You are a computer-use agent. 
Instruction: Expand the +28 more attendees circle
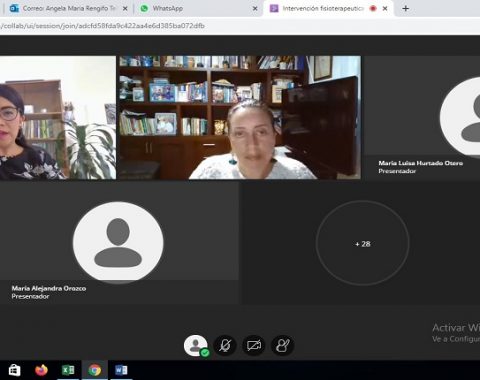[362, 243]
